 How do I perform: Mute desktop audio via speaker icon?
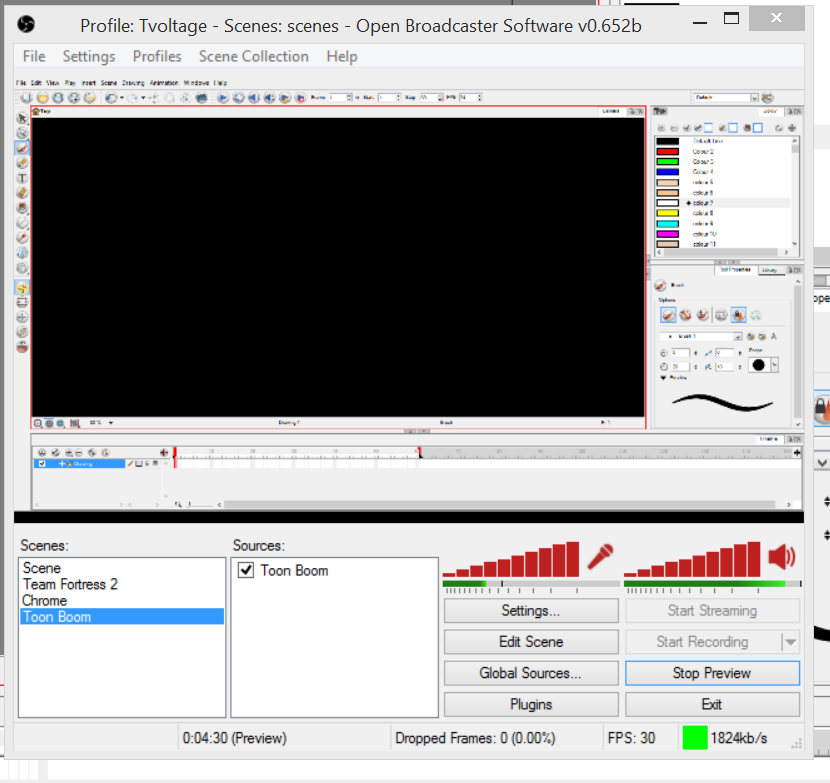(781, 557)
